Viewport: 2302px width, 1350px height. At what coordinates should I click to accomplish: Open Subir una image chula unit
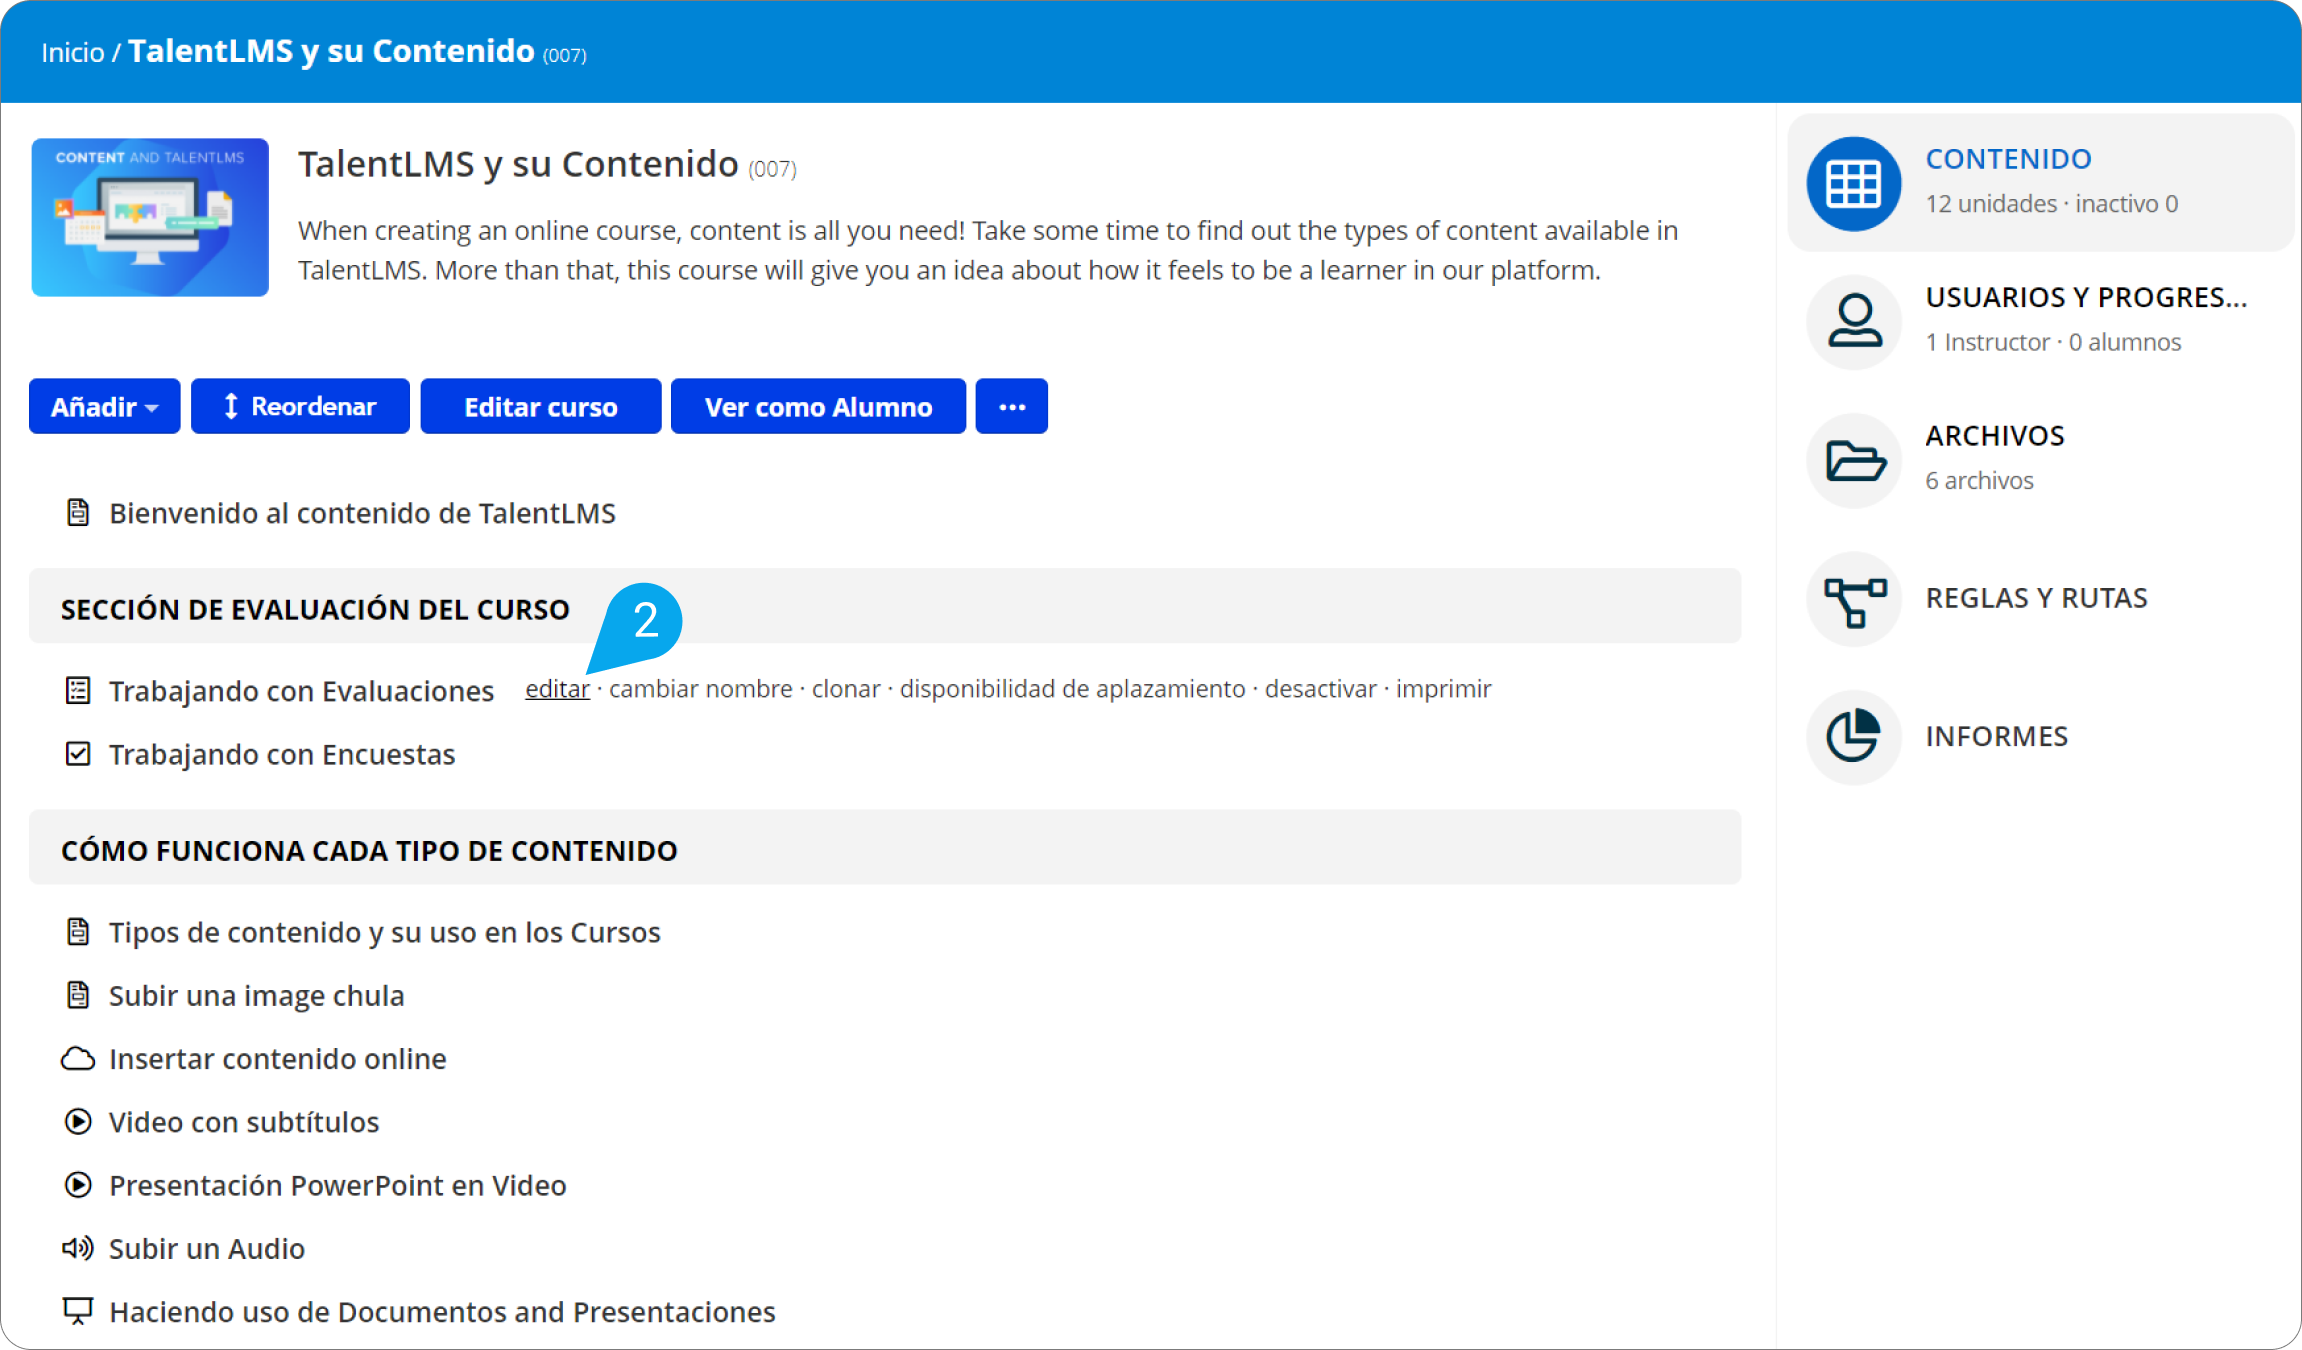click(257, 995)
